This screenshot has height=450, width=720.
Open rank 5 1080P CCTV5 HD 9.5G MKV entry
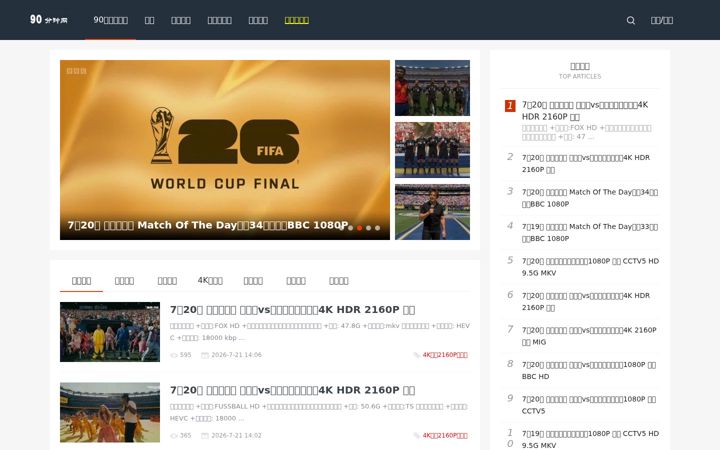pos(590,267)
